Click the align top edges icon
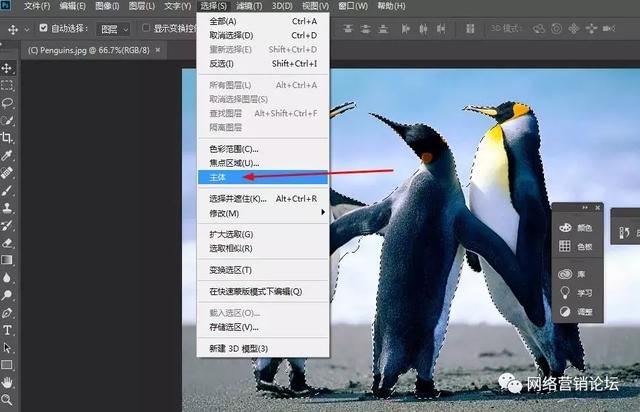The width and height of the screenshot is (640, 412). 348,29
